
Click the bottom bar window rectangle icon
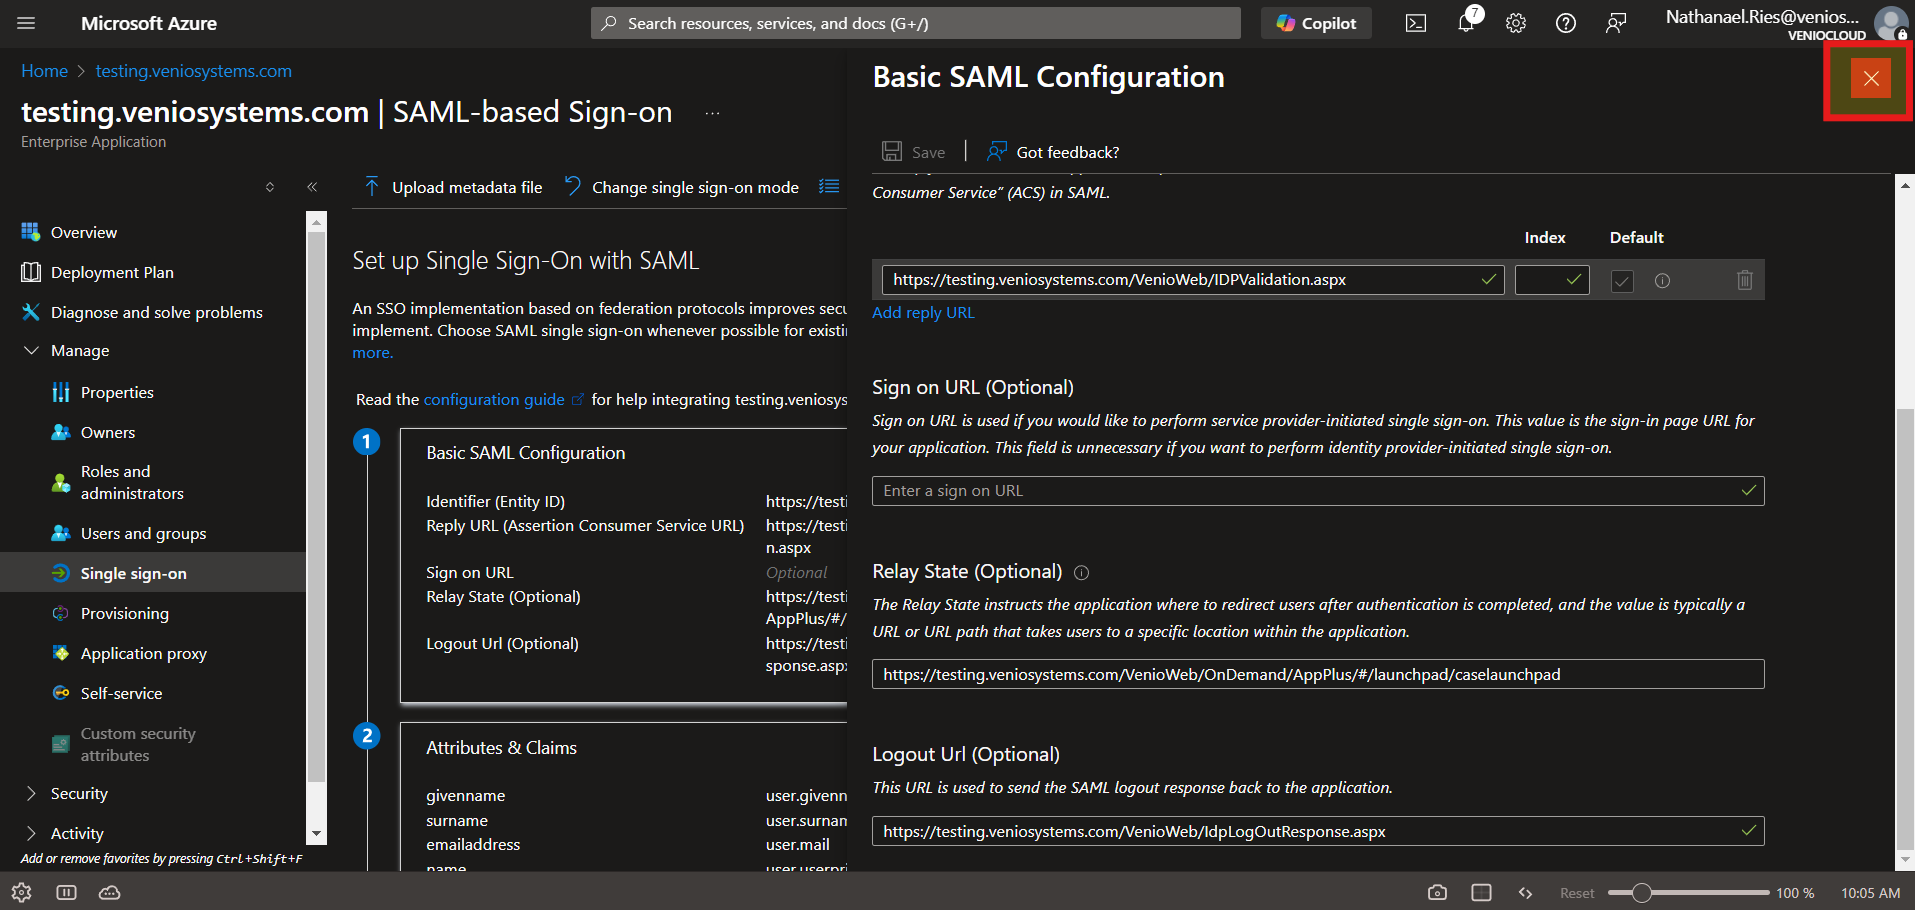click(x=1481, y=892)
